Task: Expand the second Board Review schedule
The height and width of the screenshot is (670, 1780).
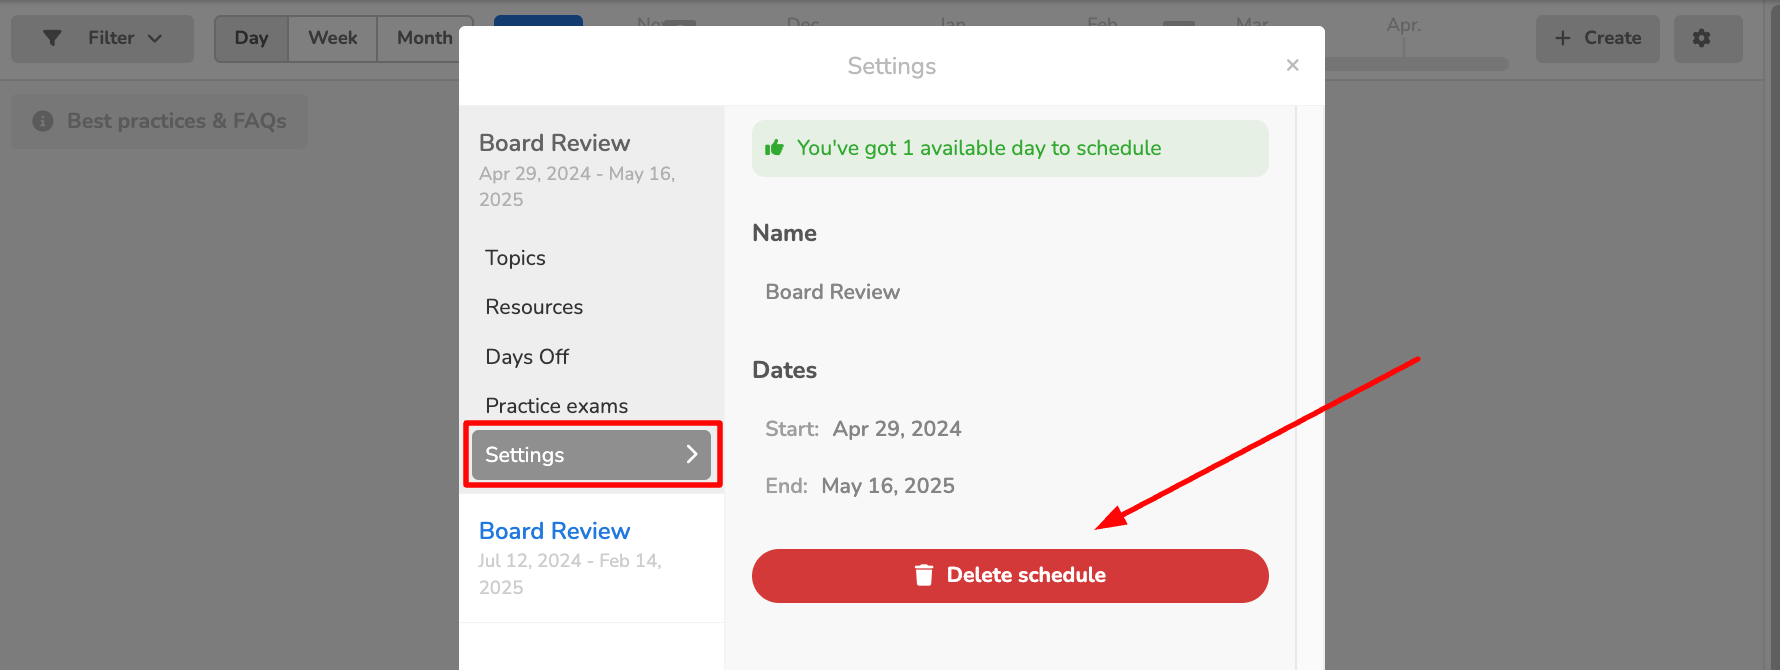Action: 554,531
